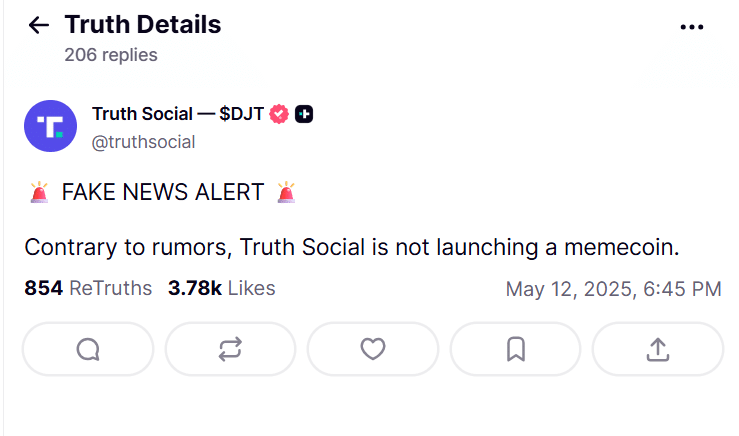Open the three-dot more options menu
The width and height of the screenshot is (739, 436).
(692, 27)
